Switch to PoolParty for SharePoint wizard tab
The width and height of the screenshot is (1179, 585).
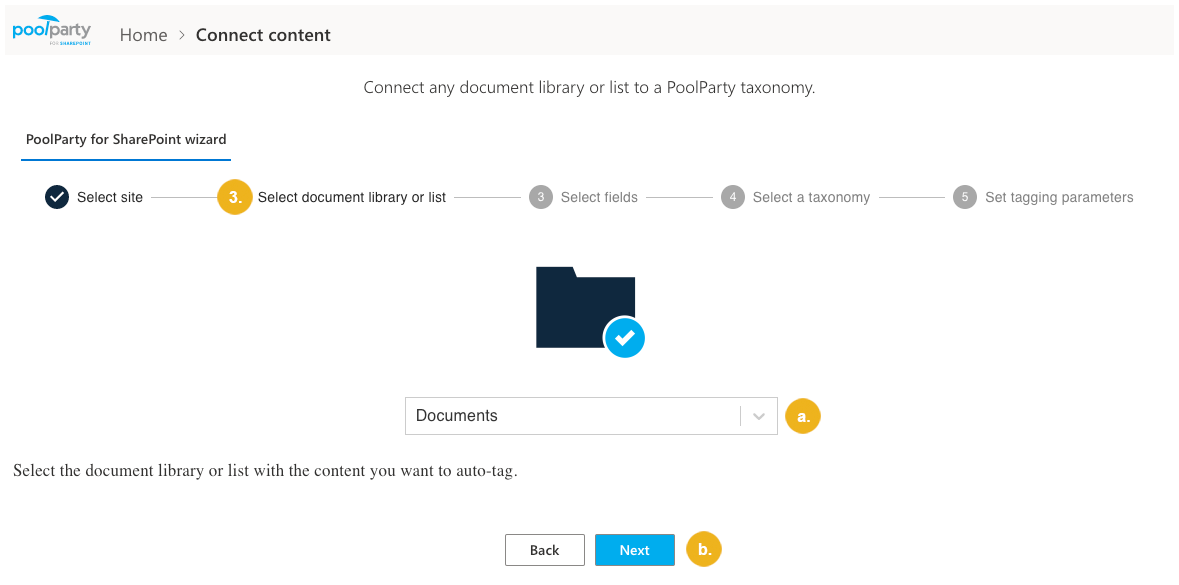click(126, 140)
